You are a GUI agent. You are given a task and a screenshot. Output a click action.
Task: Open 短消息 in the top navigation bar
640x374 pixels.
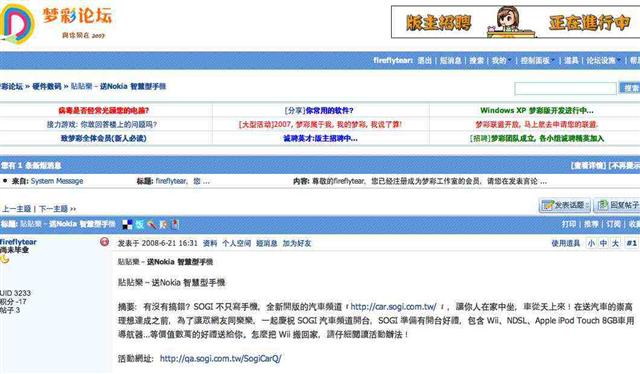point(450,60)
